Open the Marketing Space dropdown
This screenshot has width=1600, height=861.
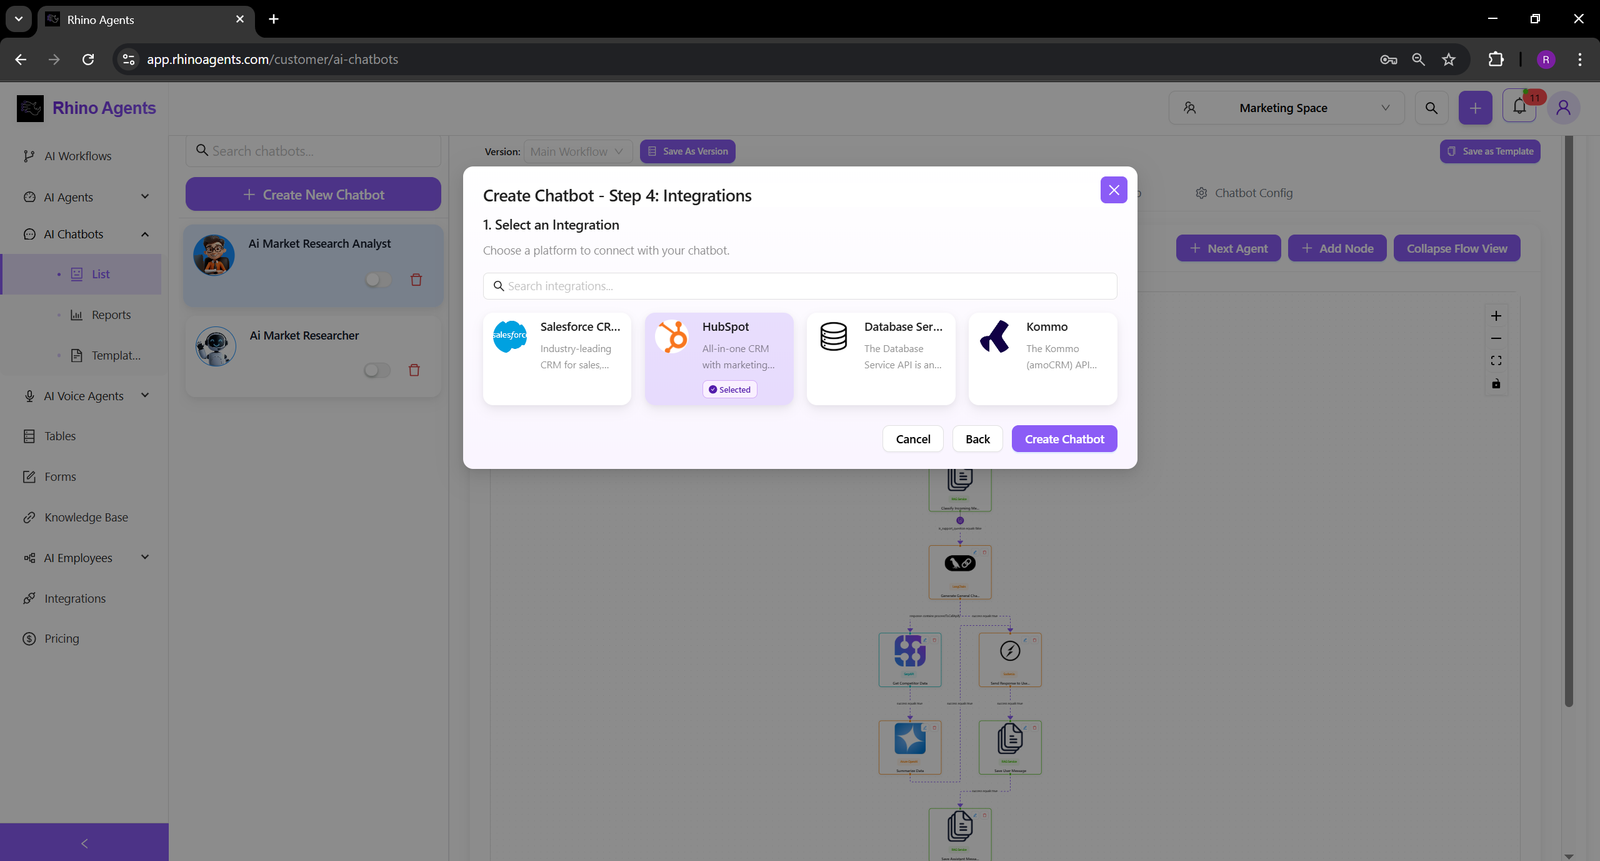click(x=1287, y=108)
